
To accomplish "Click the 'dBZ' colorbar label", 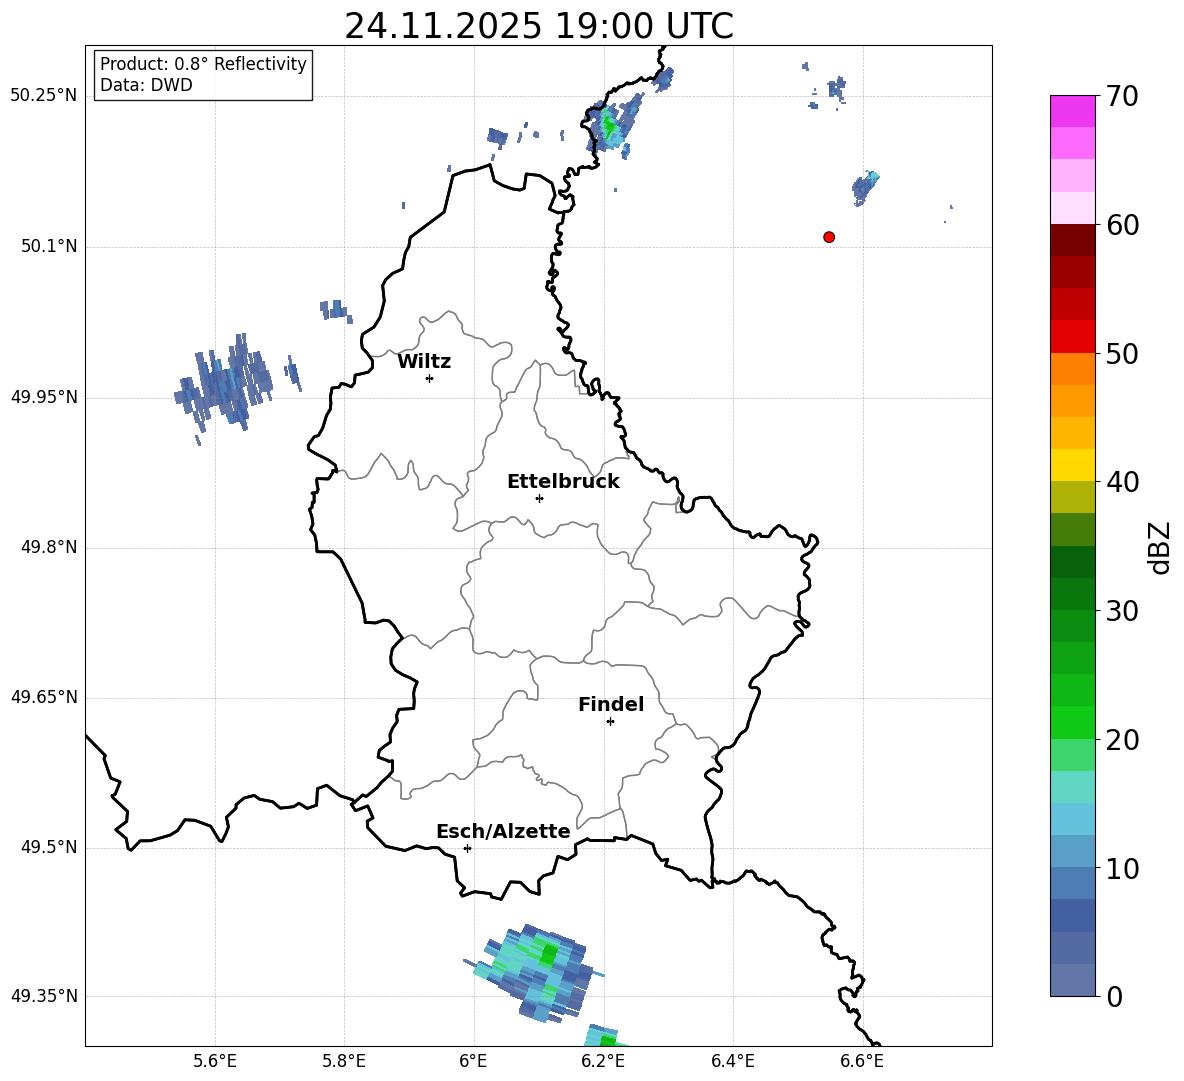I will click(1159, 547).
